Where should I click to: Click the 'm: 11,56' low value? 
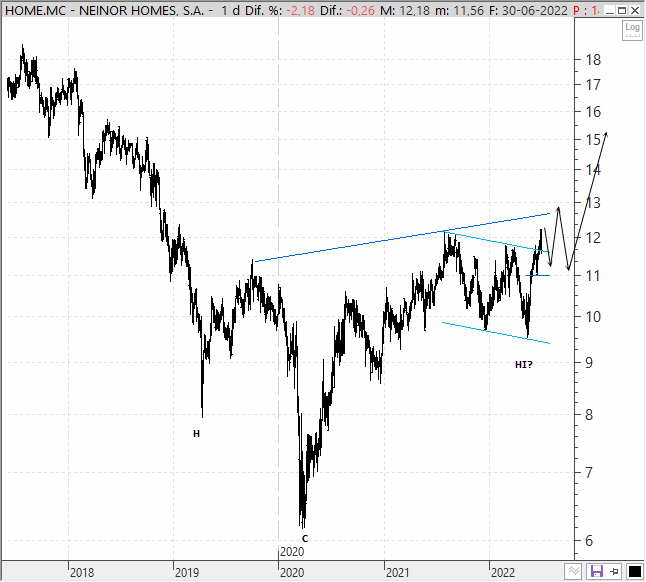point(460,10)
